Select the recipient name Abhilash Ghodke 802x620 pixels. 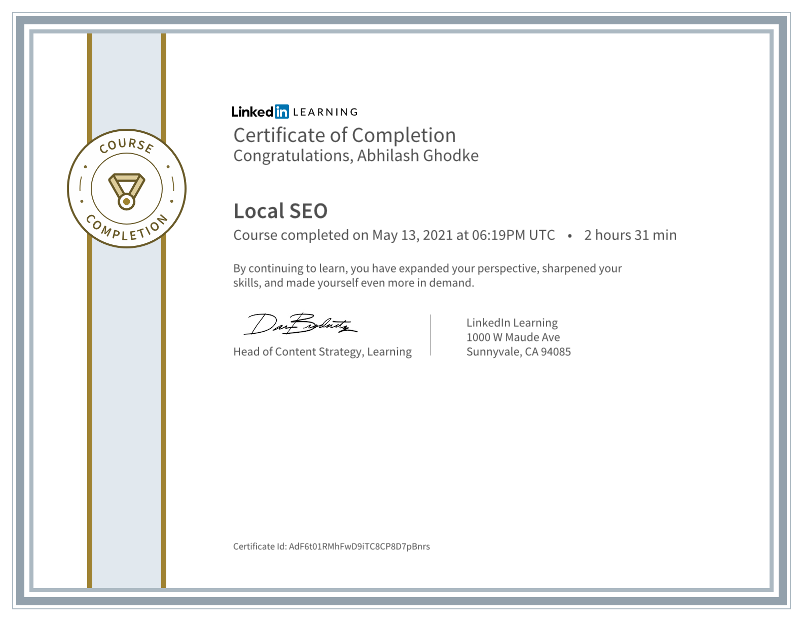[x=420, y=155]
